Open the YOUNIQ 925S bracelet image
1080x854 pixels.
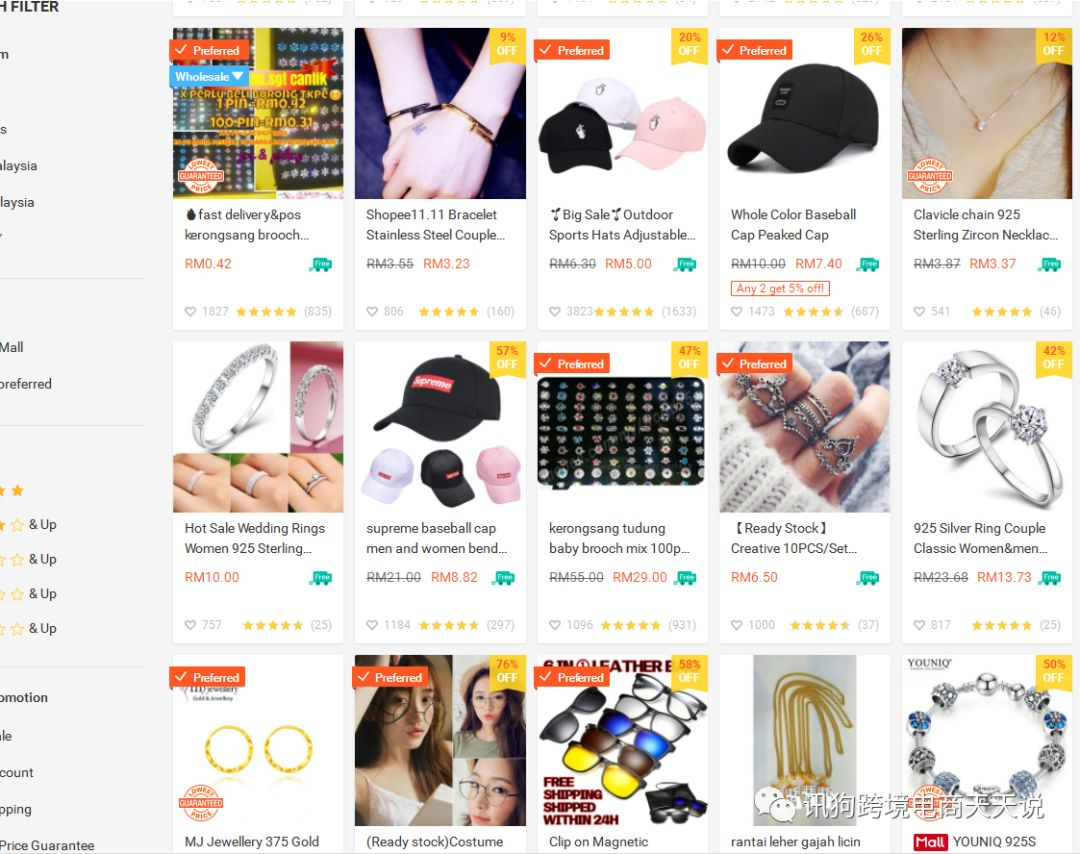point(986,740)
